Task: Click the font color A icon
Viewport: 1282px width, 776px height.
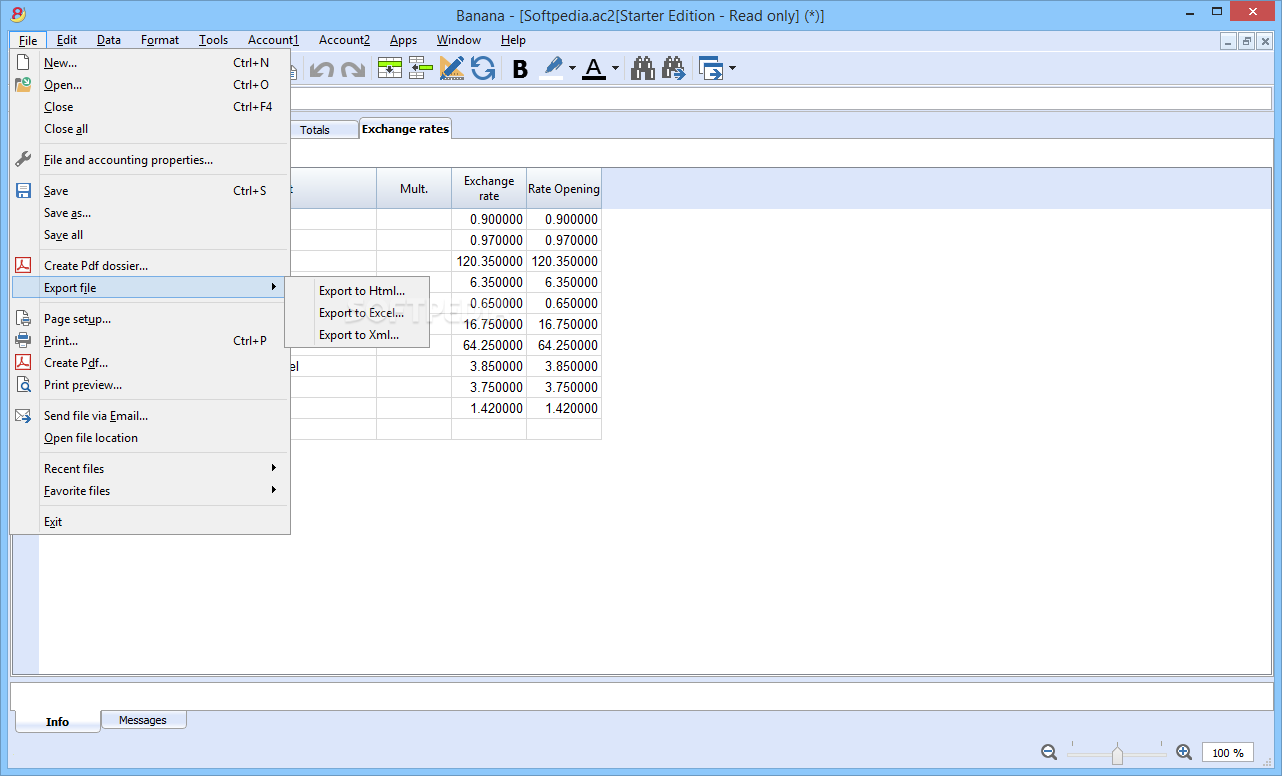Action: [x=594, y=69]
